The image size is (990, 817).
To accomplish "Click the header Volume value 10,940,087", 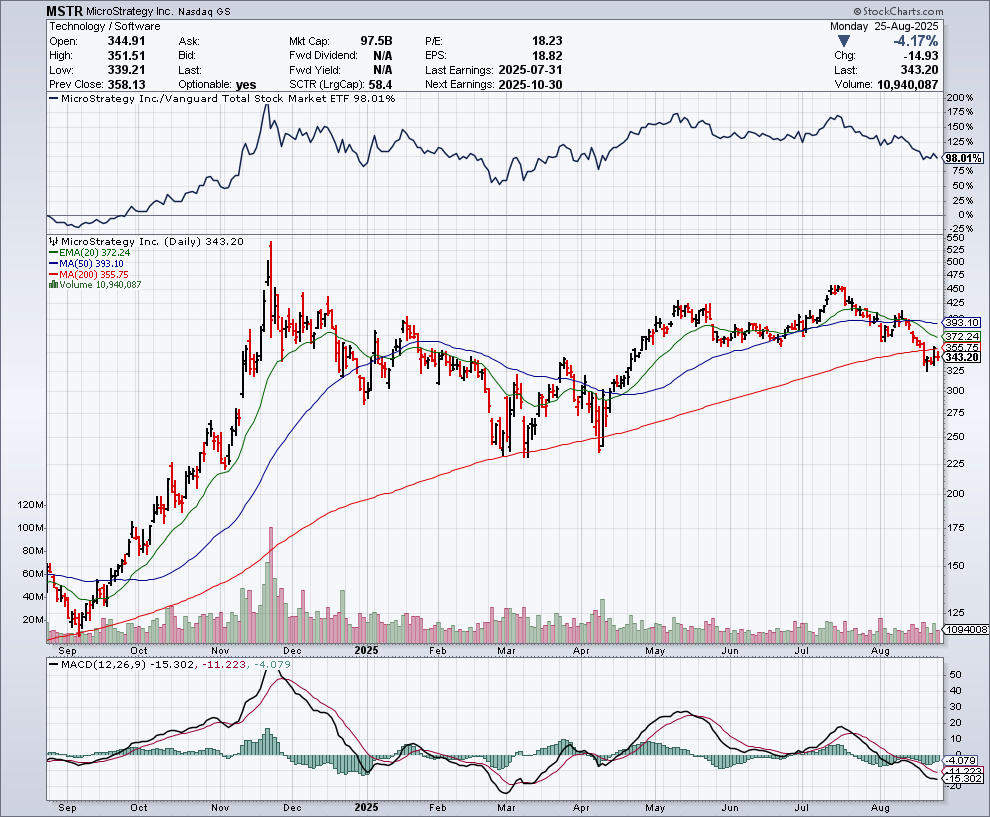I will coord(908,85).
